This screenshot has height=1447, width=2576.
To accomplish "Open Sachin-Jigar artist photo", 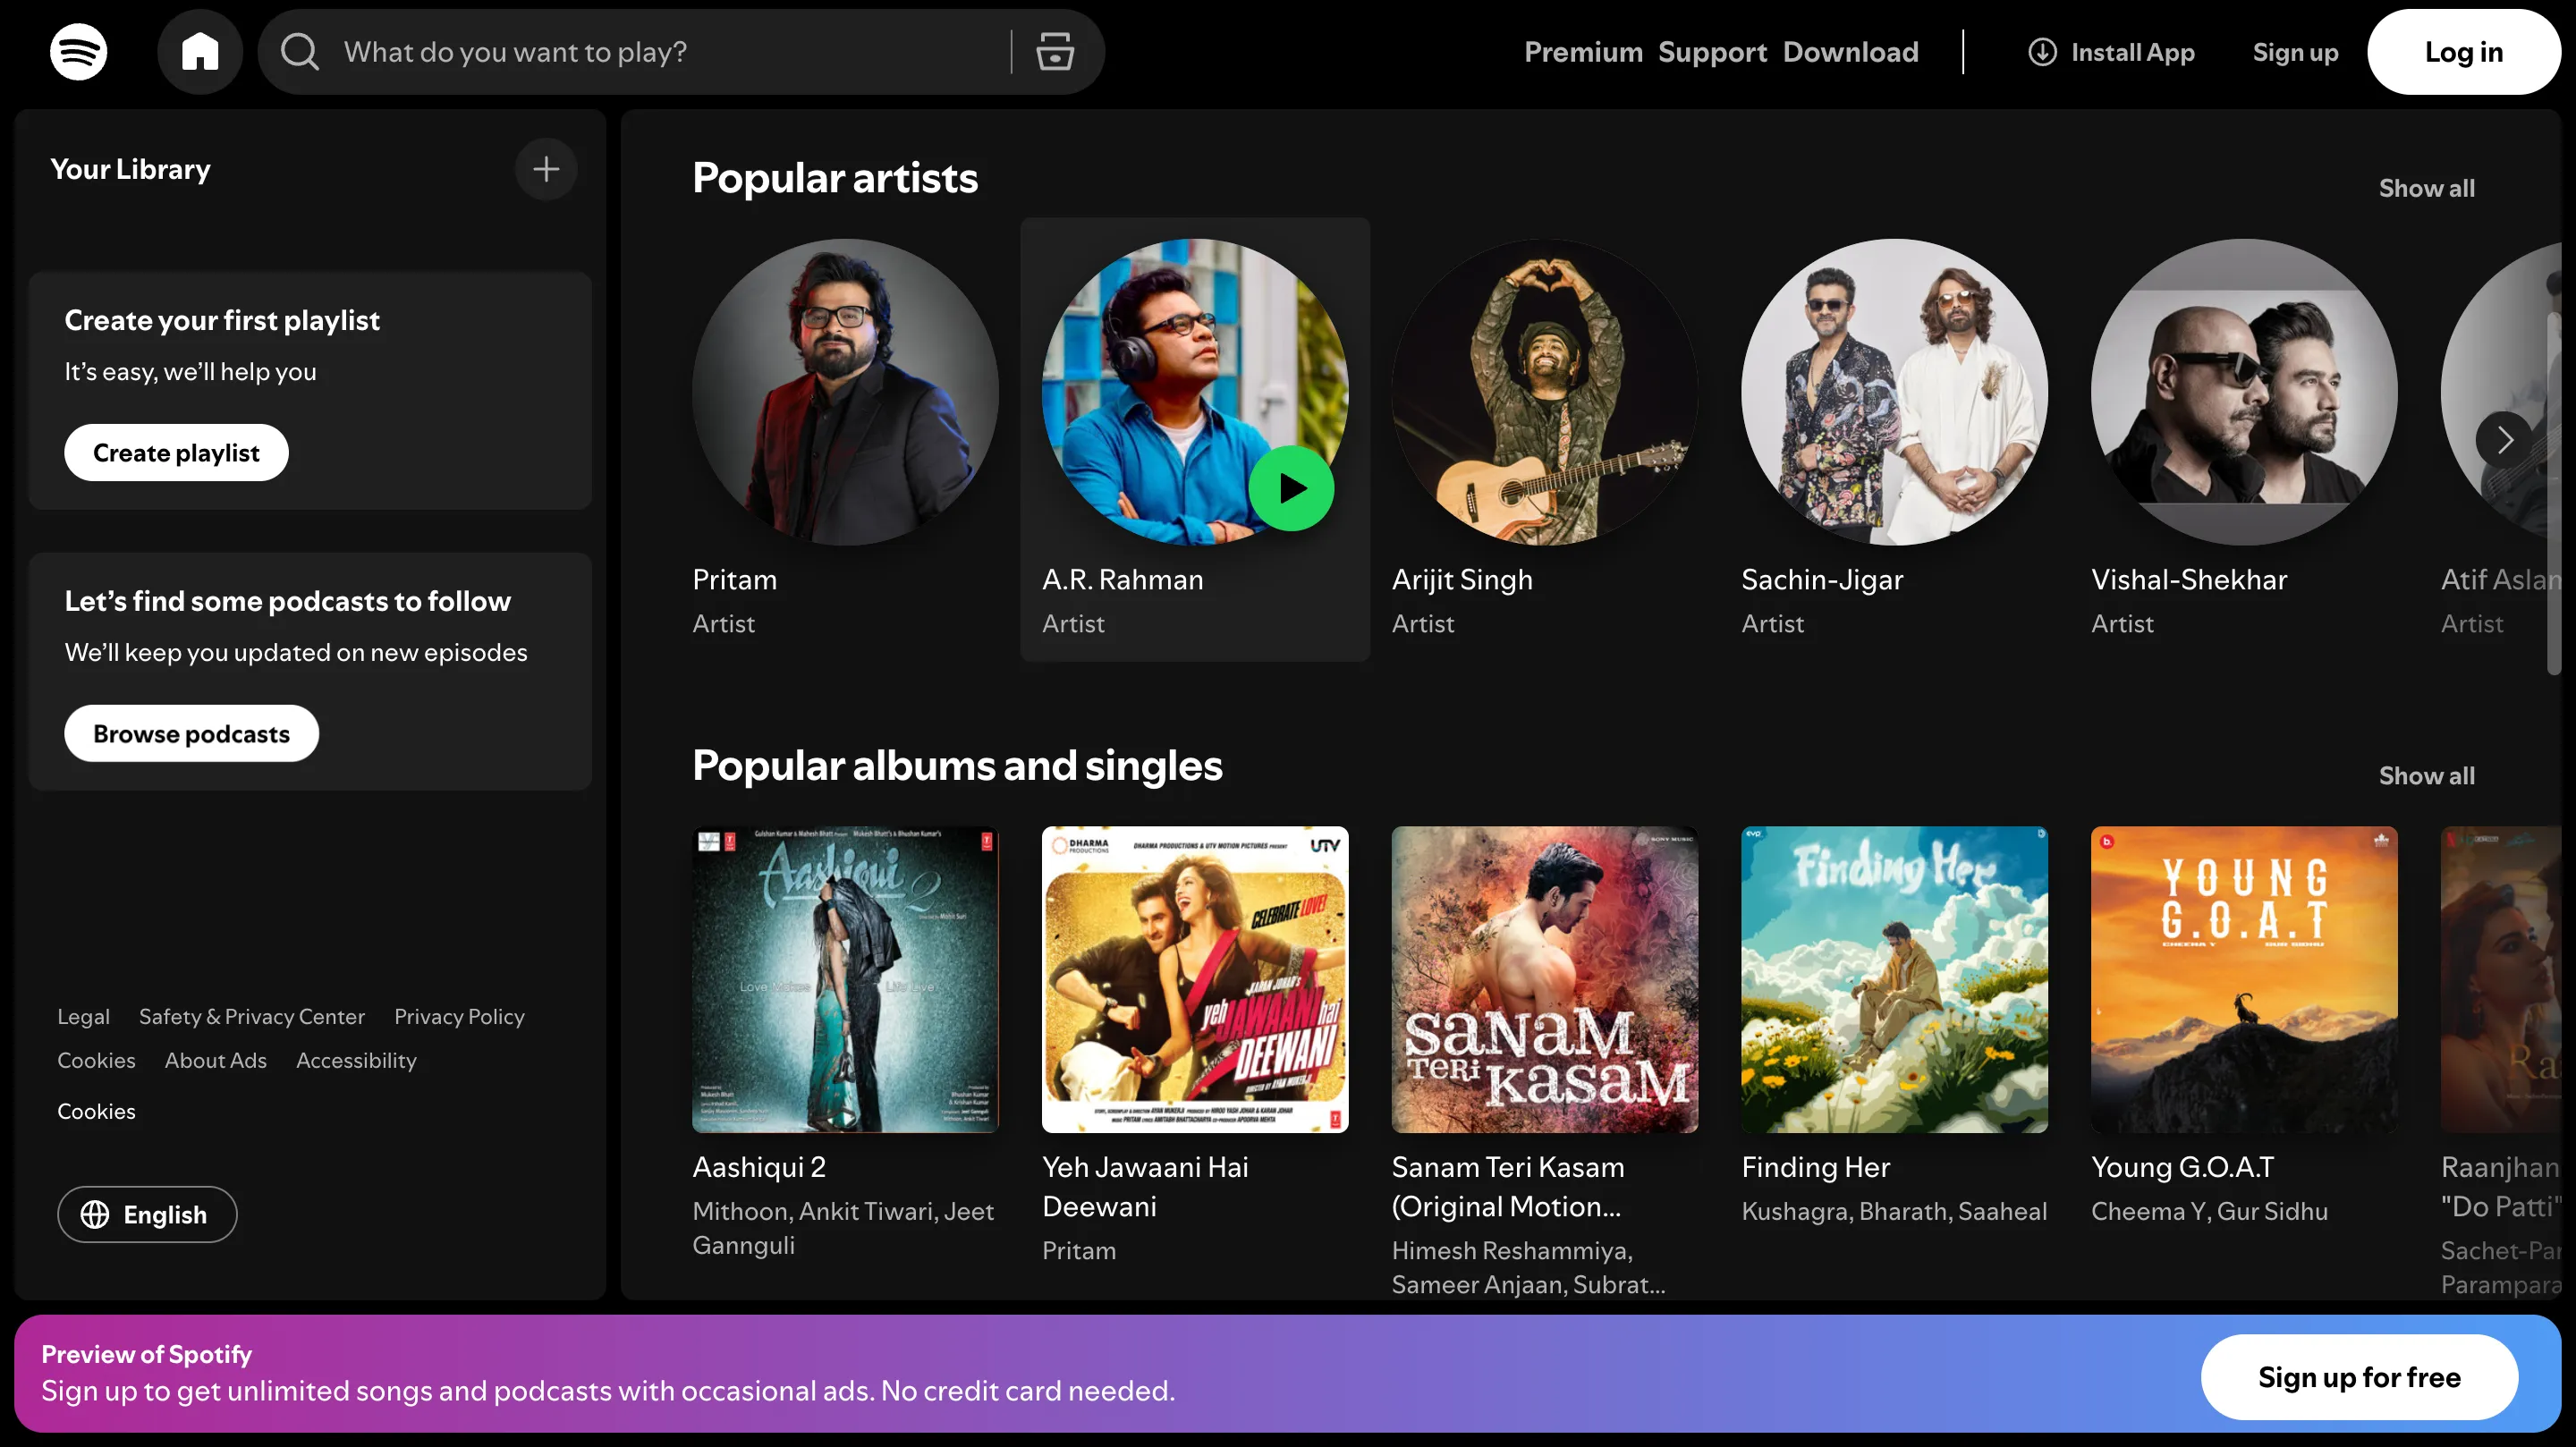I will pos(1894,392).
